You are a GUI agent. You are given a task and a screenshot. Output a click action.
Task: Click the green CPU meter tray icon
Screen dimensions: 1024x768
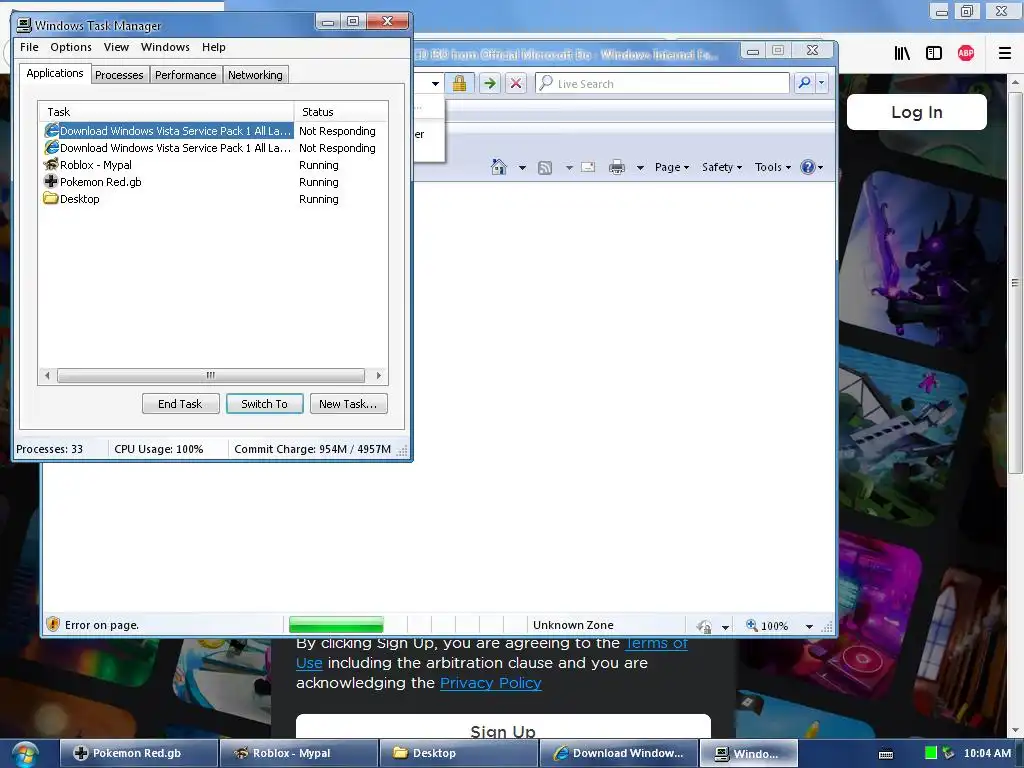931,752
